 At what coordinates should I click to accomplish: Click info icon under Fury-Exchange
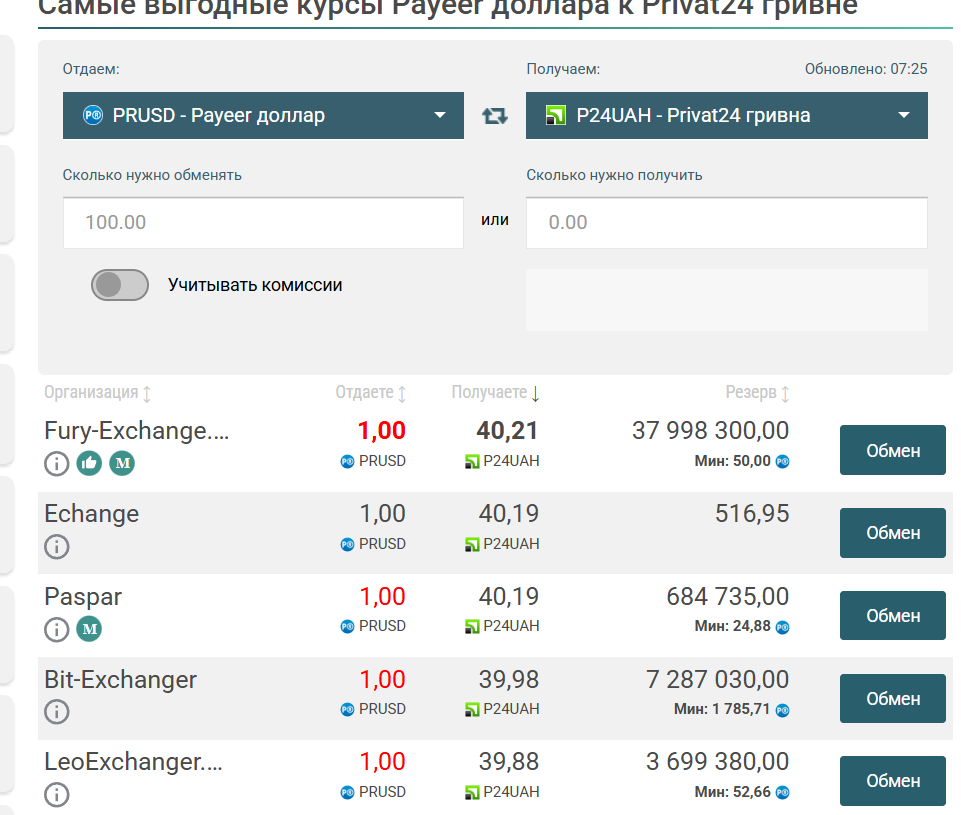[x=57, y=463]
